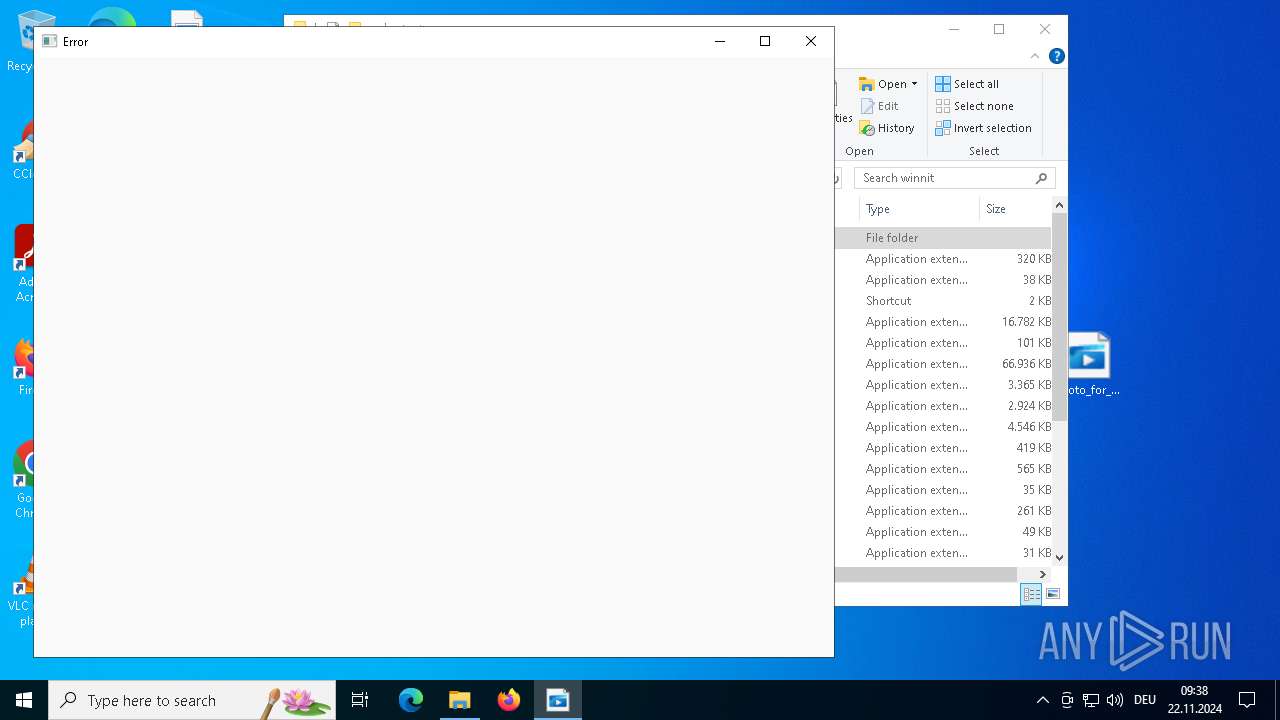Image resolution: width=1280 pixels, height=720 pixels.
Task: Open History in the Explorer ribbon
Action: click(x=887, y=128)
